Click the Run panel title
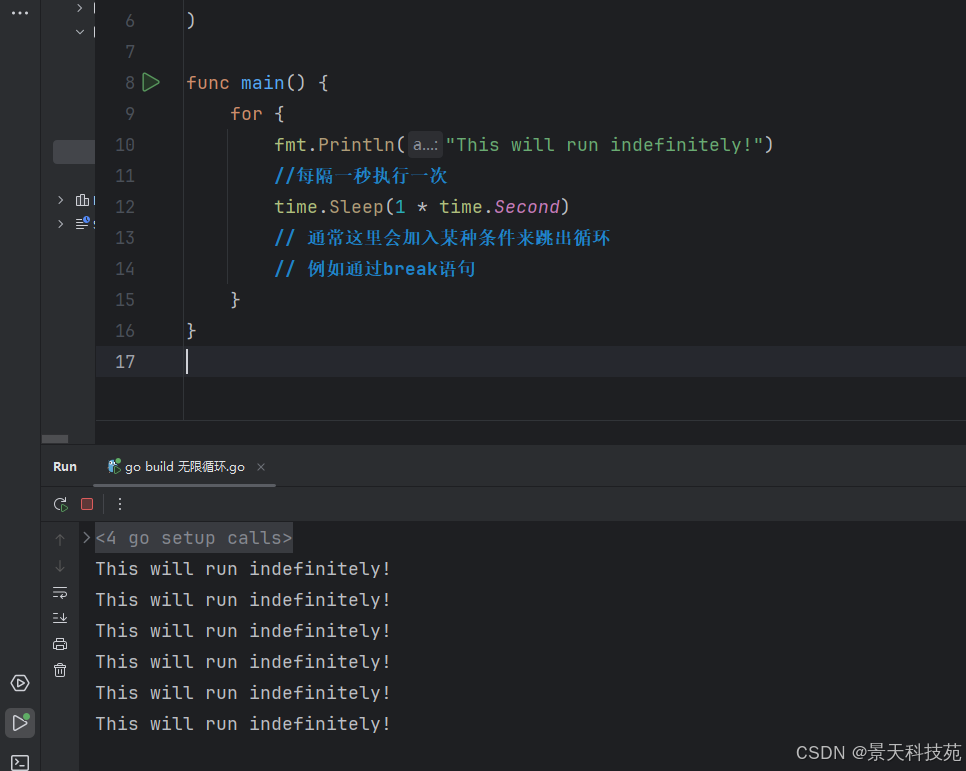The width and height of the screenshot is (966, 771). click(x=65, y=467)
